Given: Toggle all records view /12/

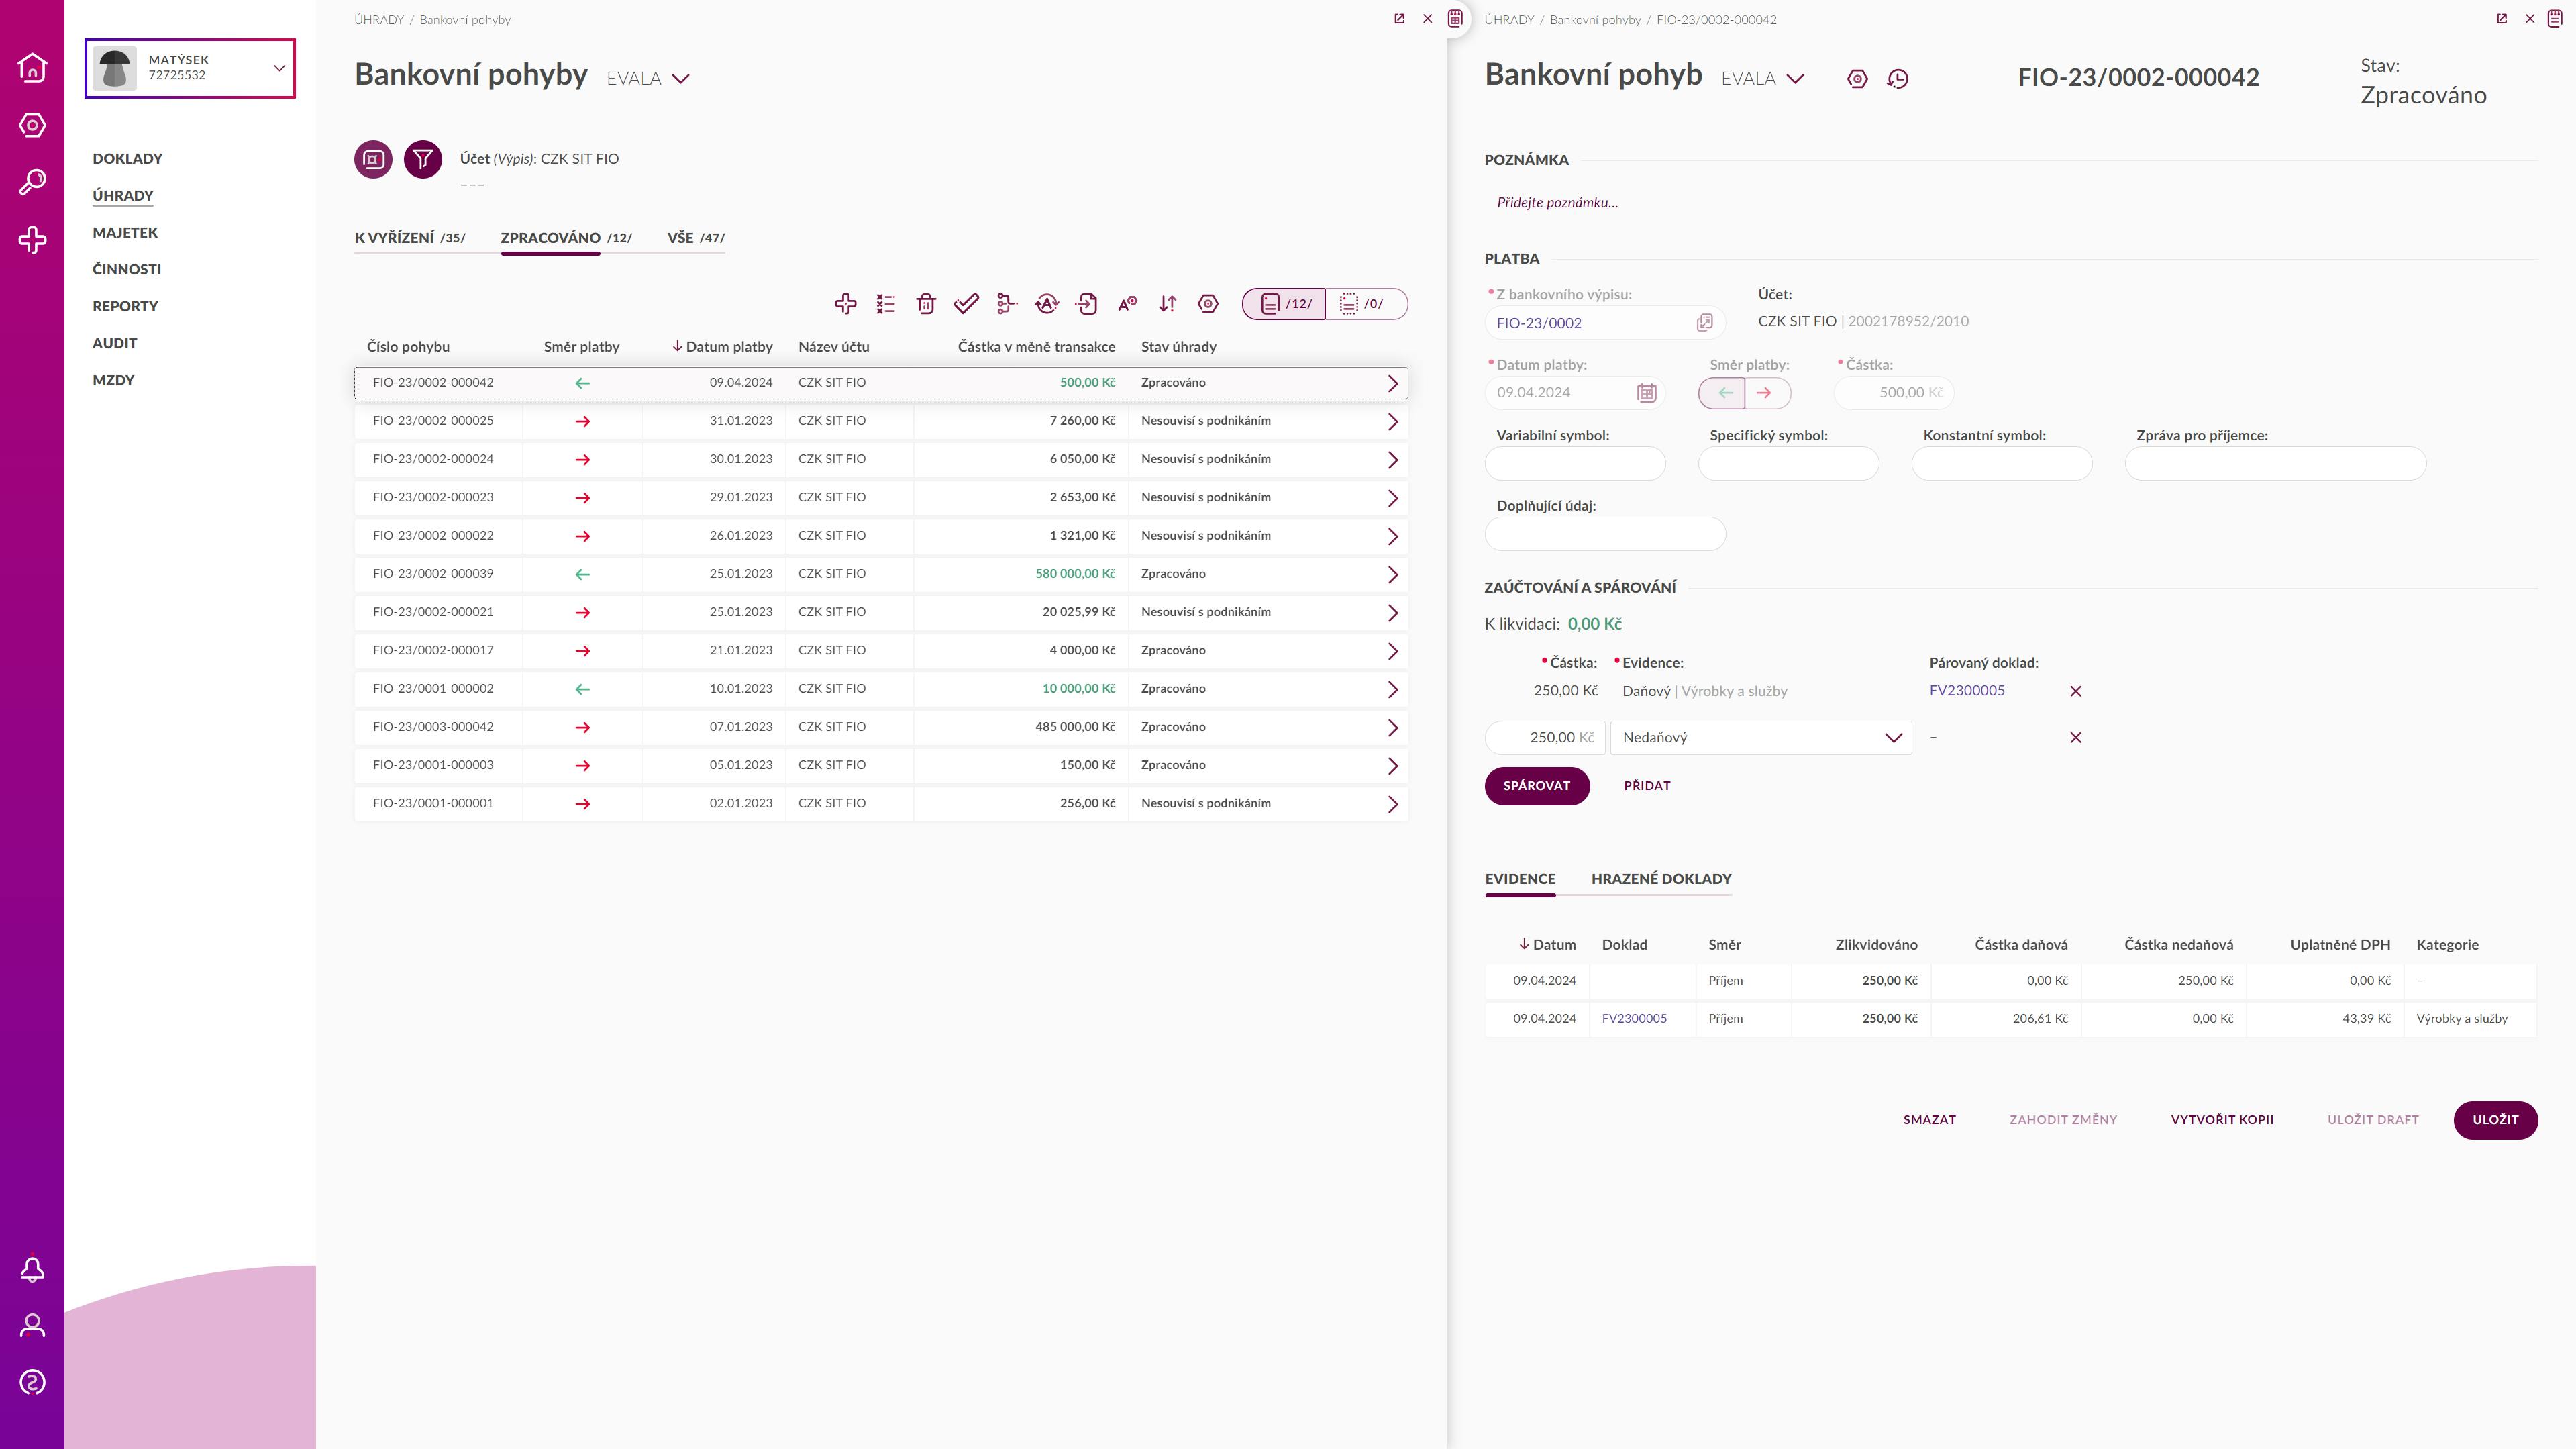Looking at the screenshot, I should point(1284,304).
